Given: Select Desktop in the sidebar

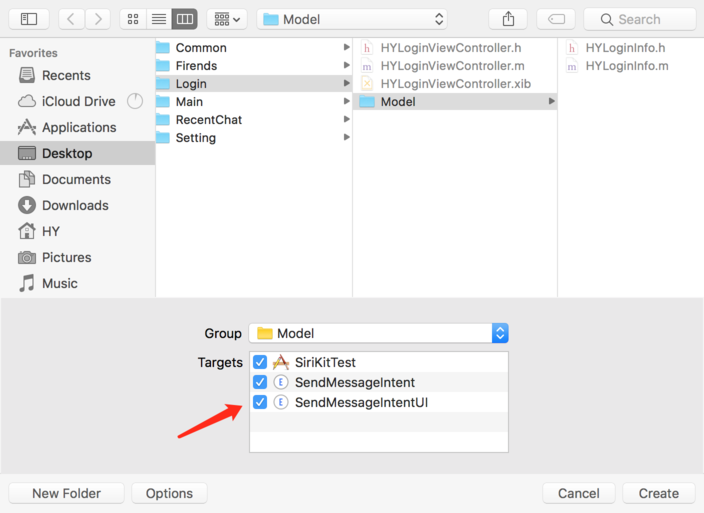Looking at the screenshot, I should [x=77, y=153].
